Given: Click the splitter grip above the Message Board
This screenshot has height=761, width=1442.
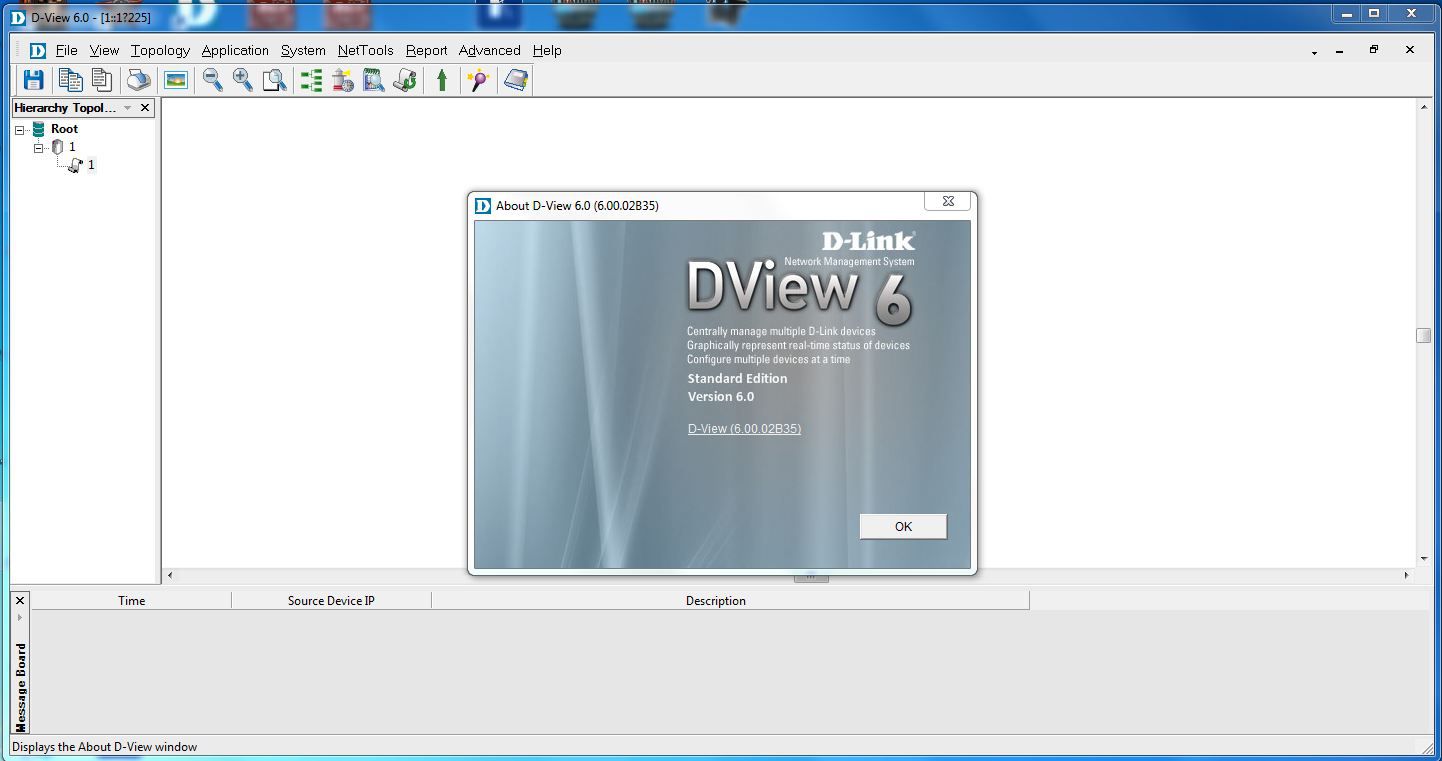Looking at the screenshot, I should tap(811, 577).
